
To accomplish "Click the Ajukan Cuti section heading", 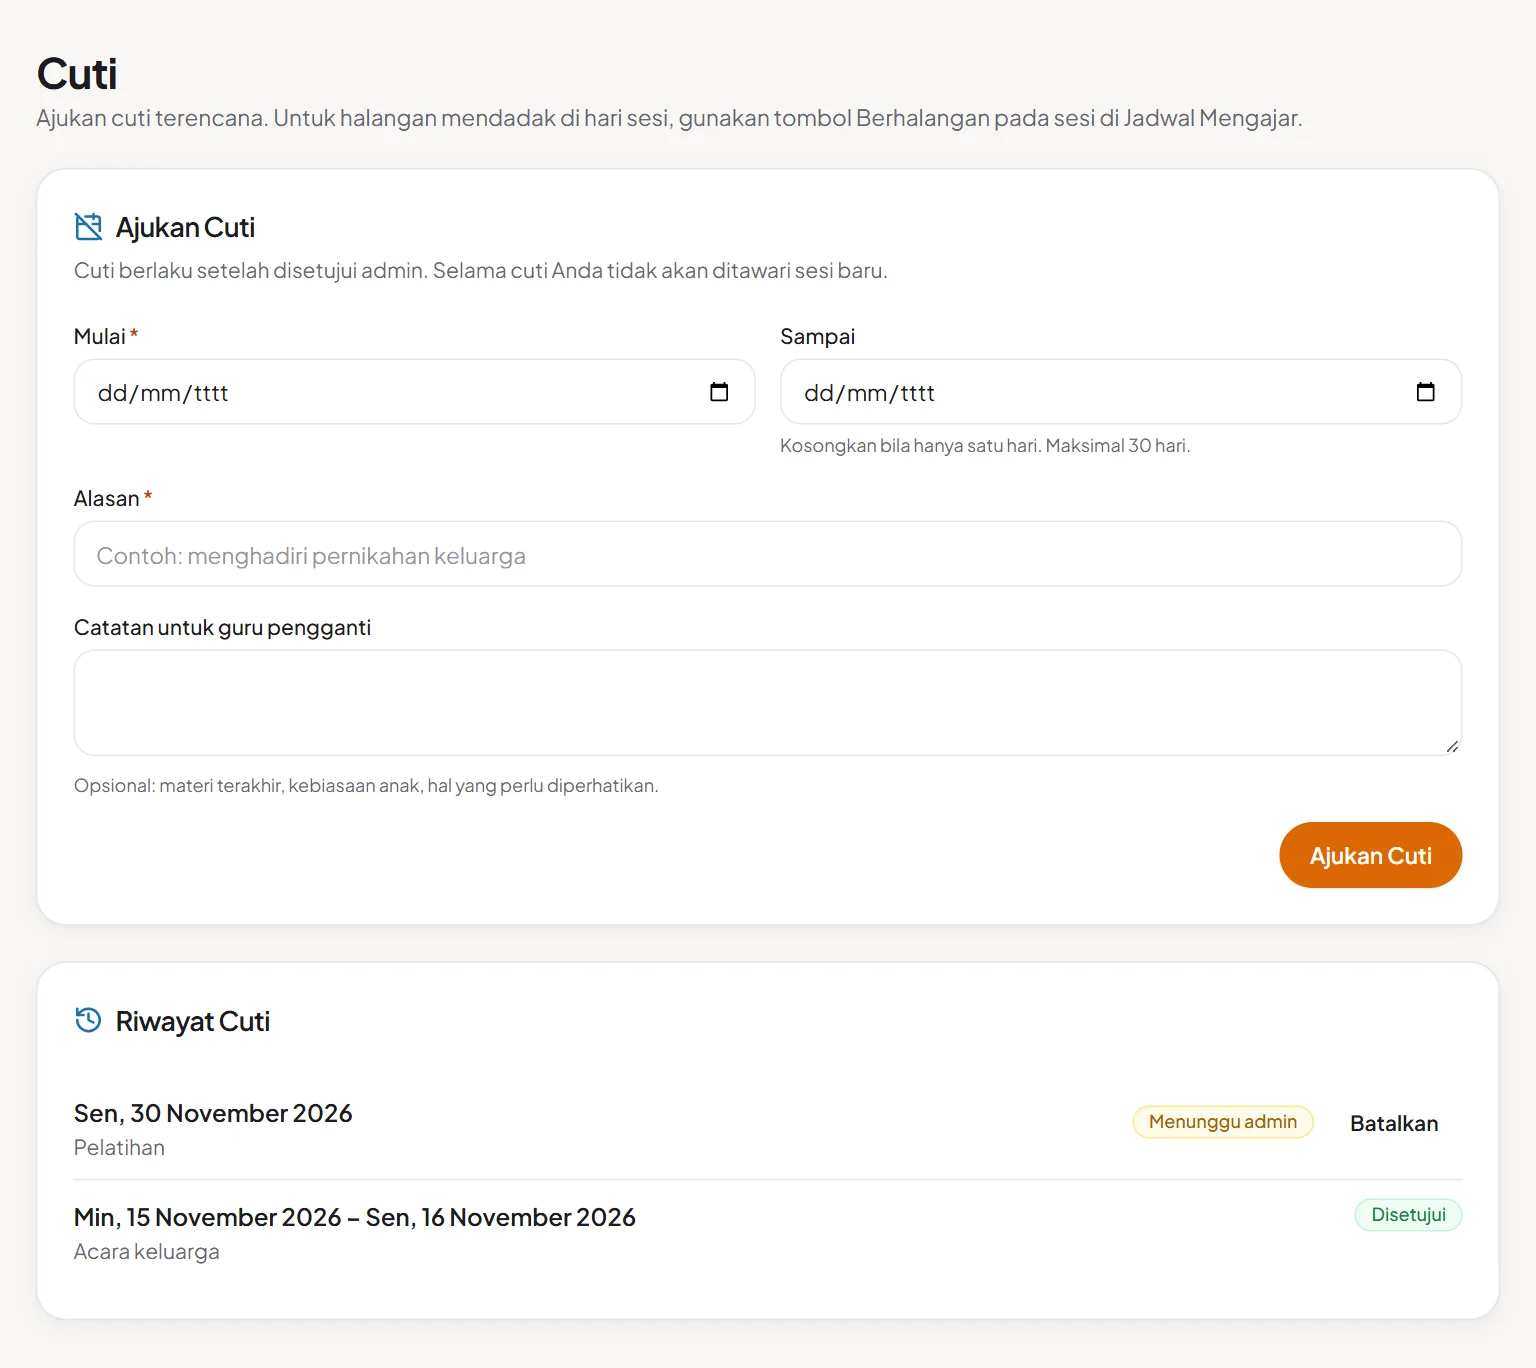I will [x=185, y=227].
